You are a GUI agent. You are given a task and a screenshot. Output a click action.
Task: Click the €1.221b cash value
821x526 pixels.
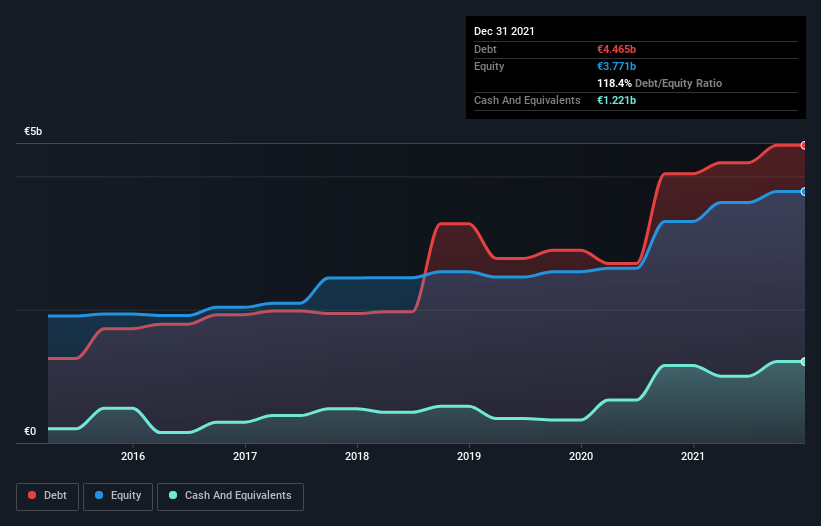click(616, 100)
